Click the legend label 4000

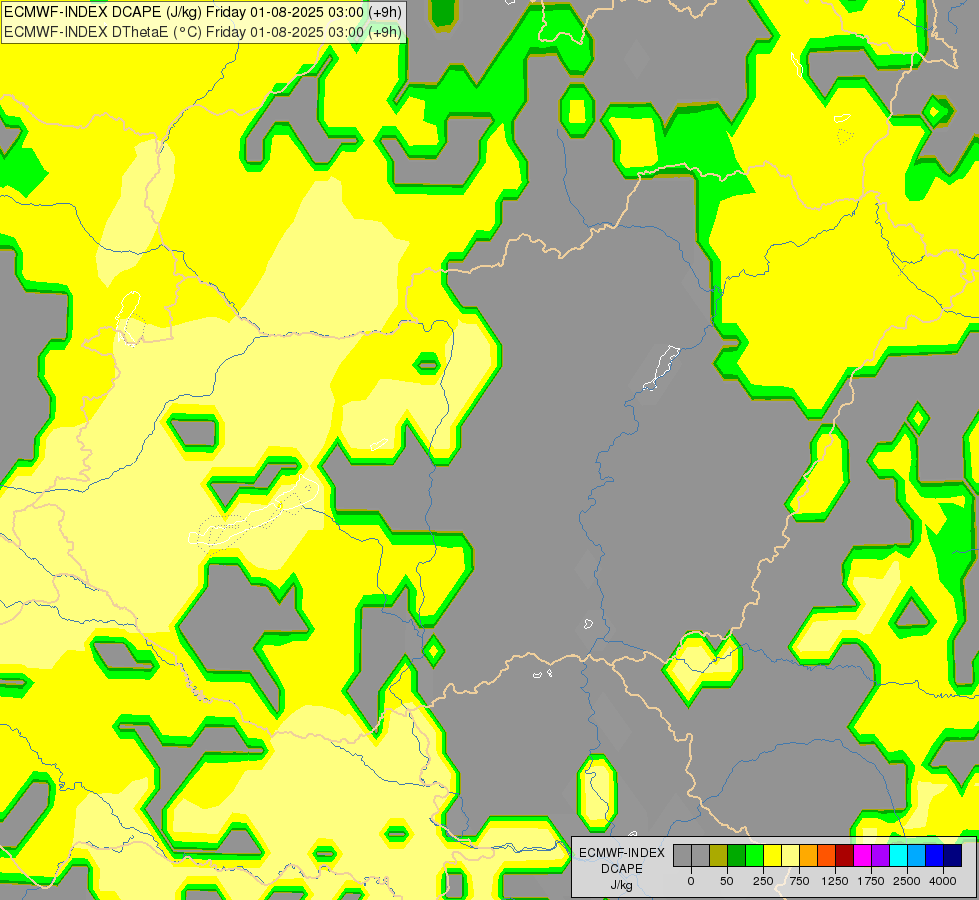(x=943, y=881)
